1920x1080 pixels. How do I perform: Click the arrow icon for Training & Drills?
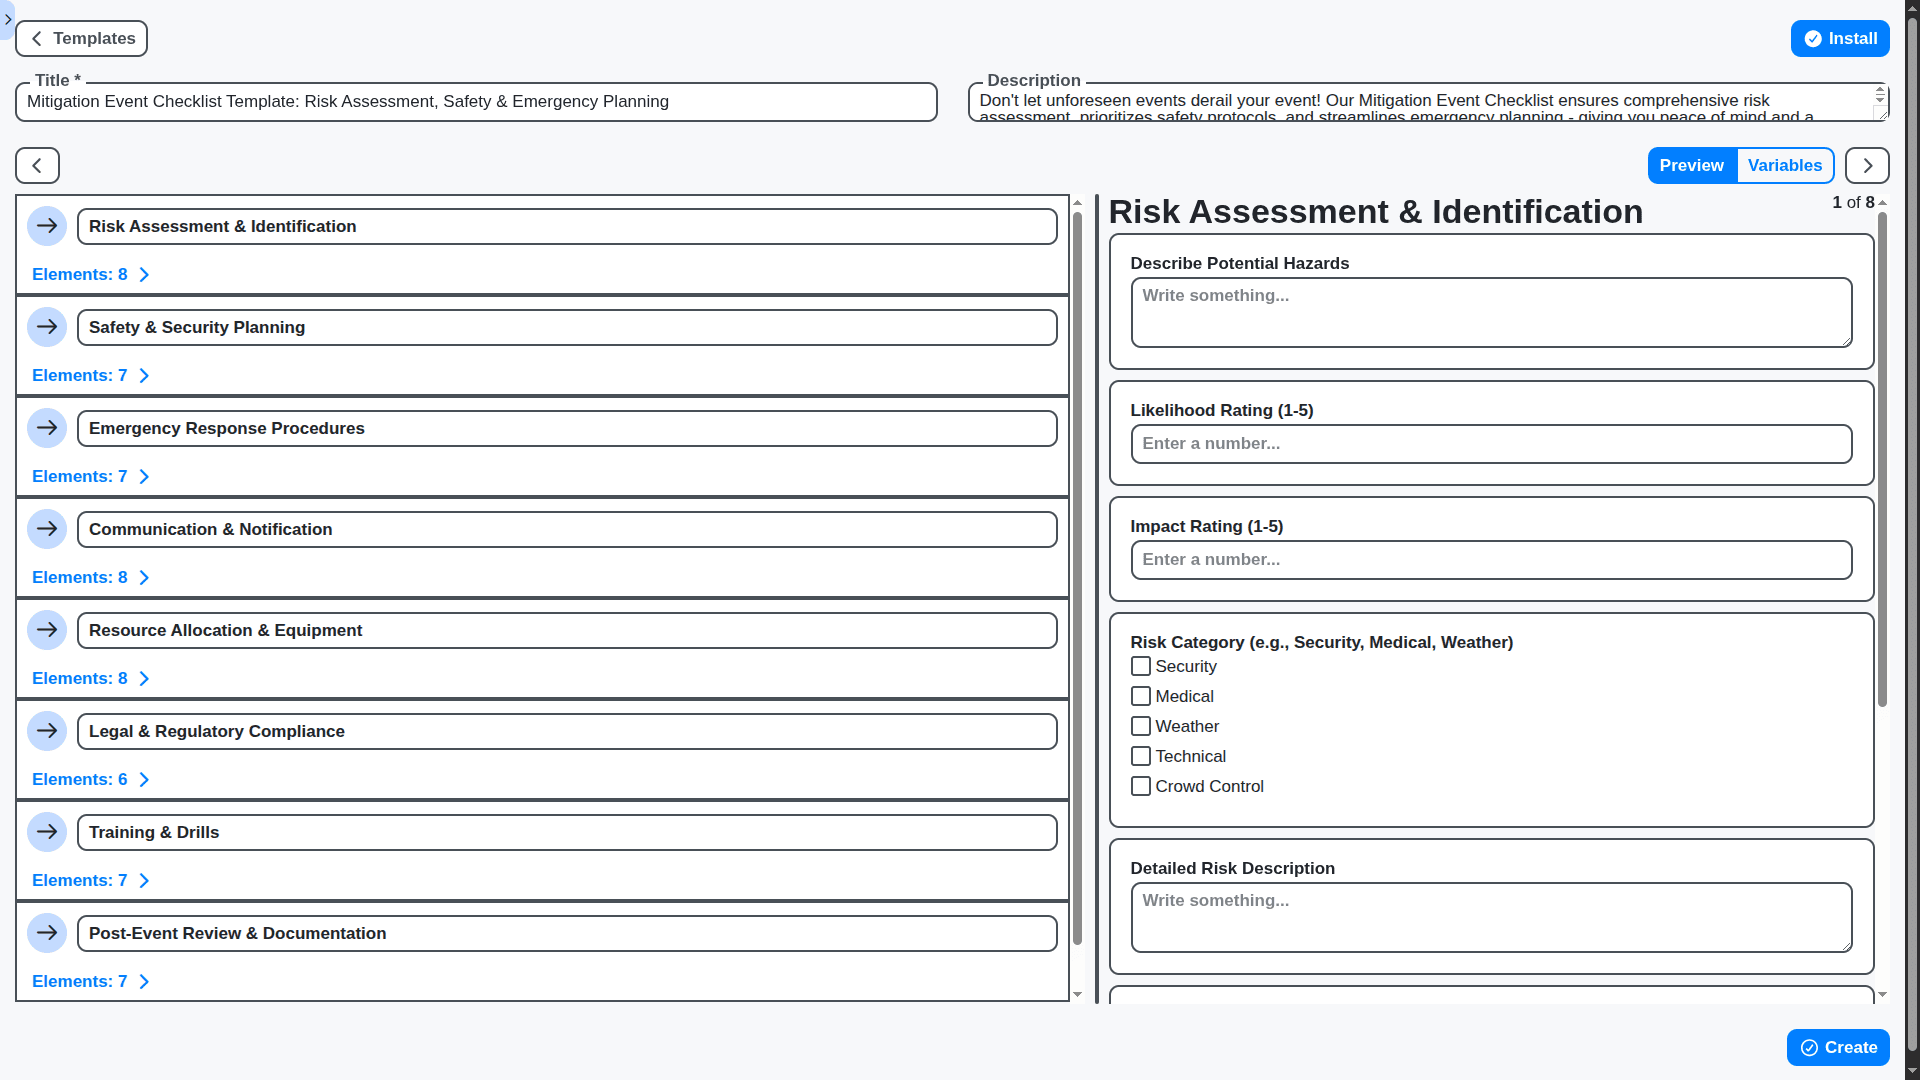coord(47,832)
